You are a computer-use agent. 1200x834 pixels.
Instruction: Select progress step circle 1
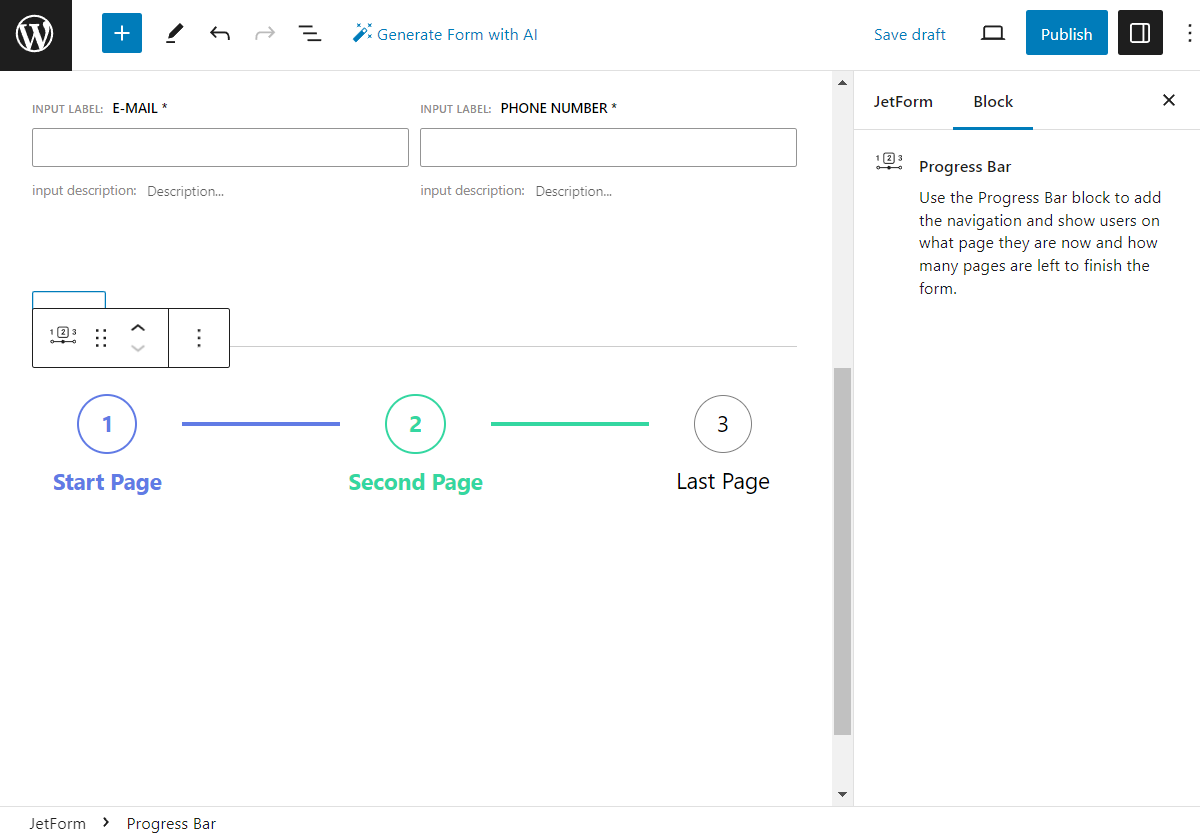(107, 424)
